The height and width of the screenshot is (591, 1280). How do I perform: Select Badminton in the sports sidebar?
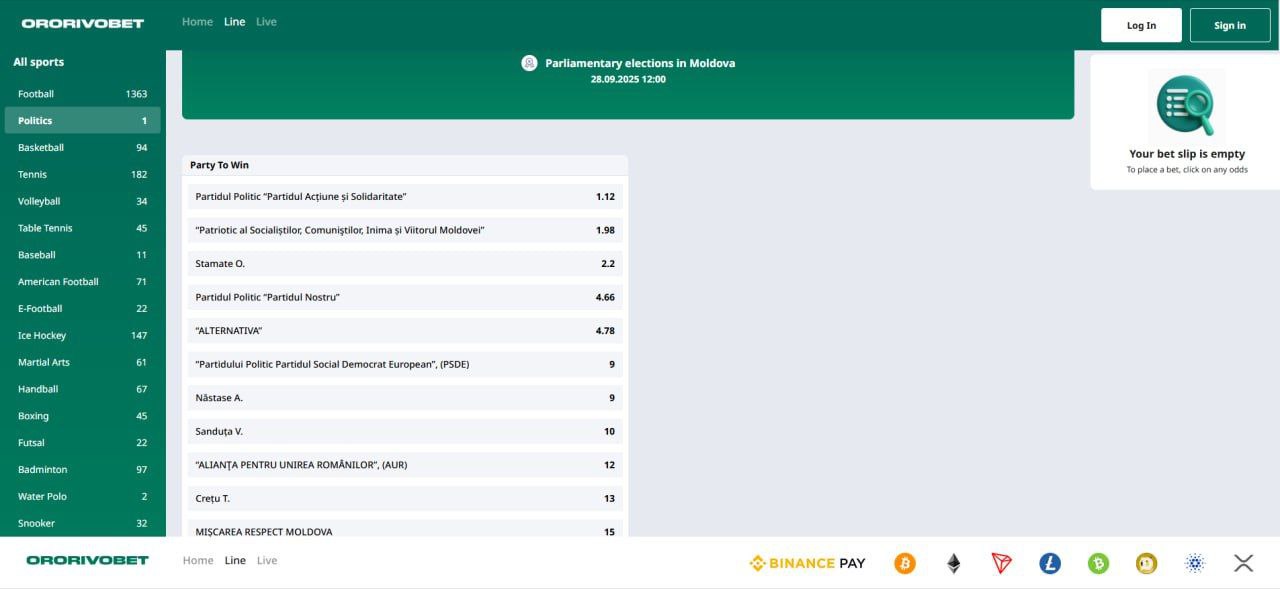coord(82,470)
